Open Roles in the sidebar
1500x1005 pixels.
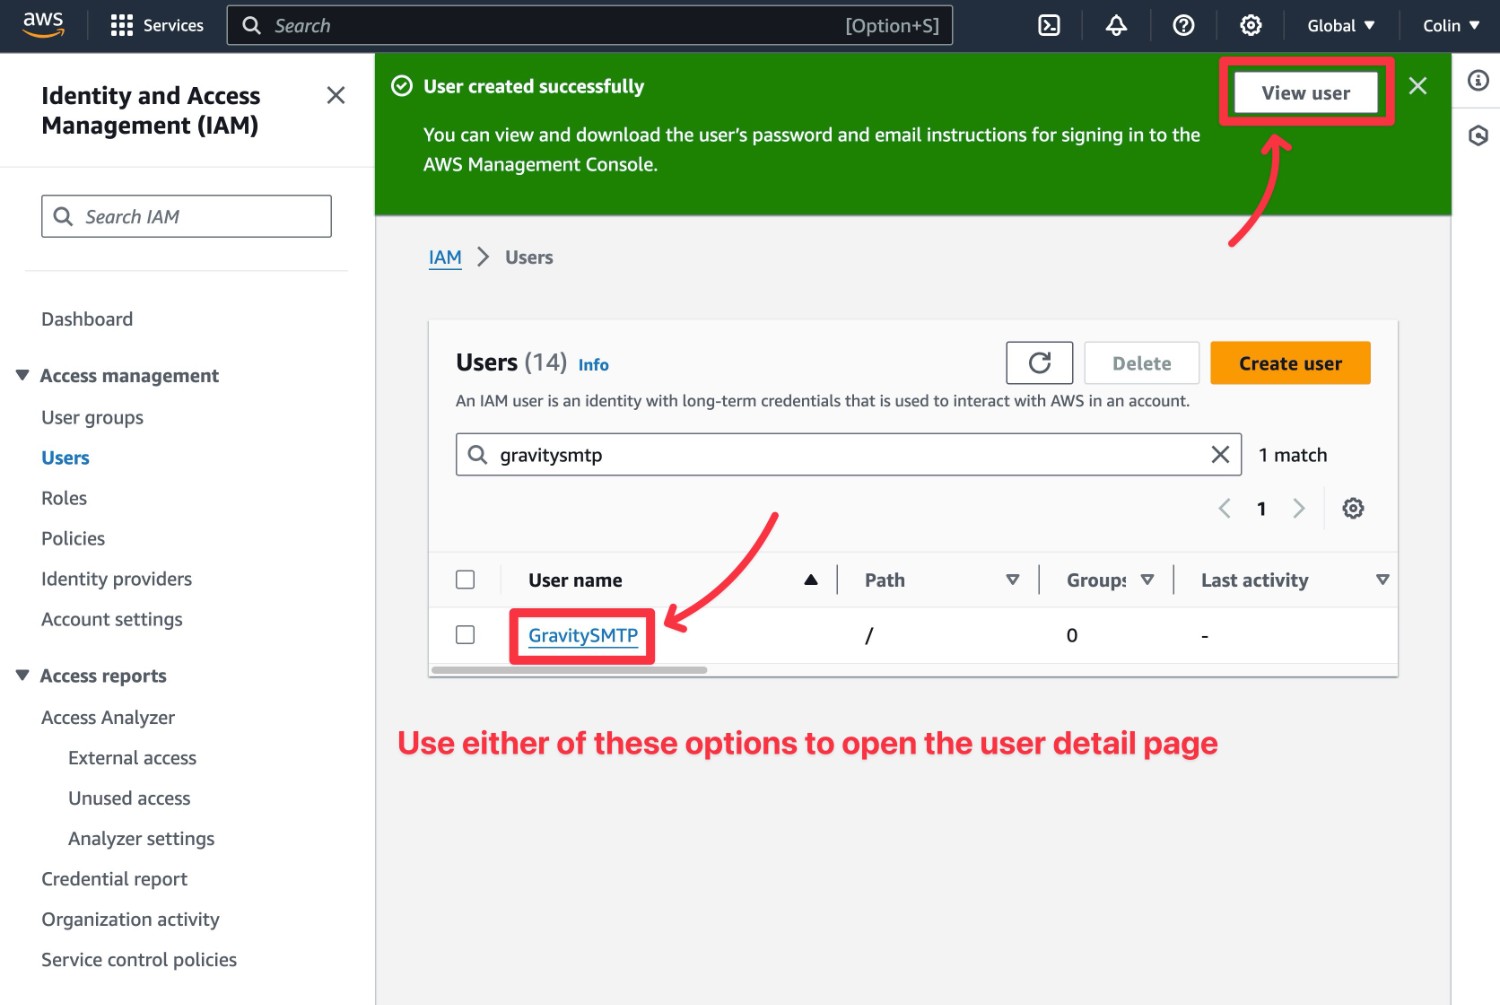(64, 498)
